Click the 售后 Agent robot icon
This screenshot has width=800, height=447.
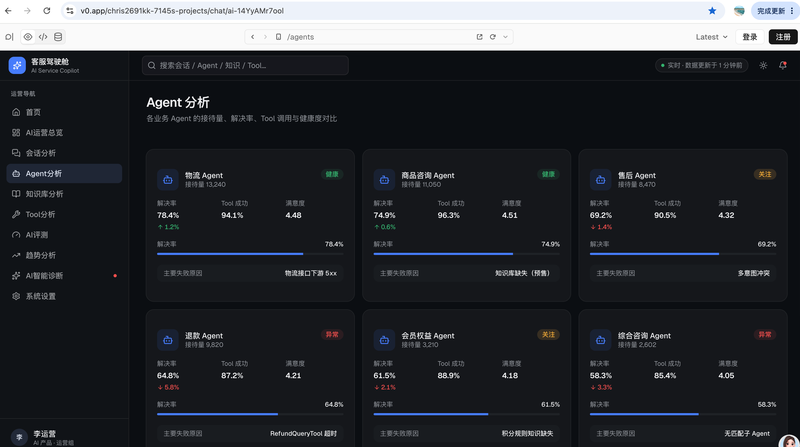tap(601, 180)
